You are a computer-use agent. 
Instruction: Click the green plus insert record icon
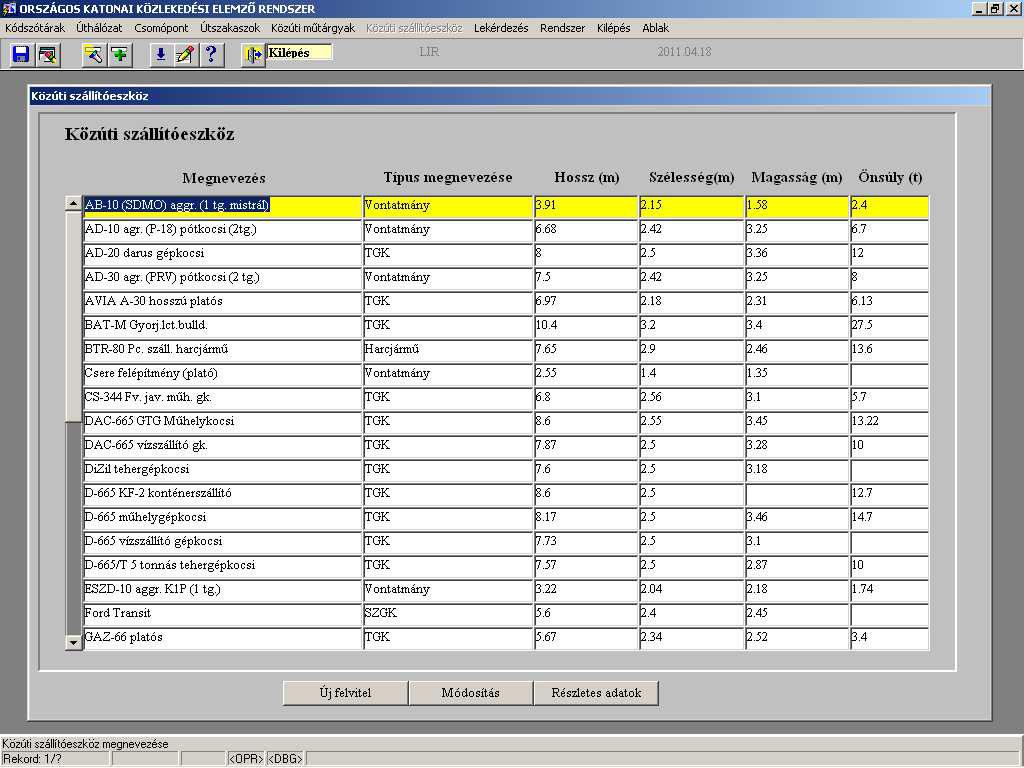click(120, 54)
